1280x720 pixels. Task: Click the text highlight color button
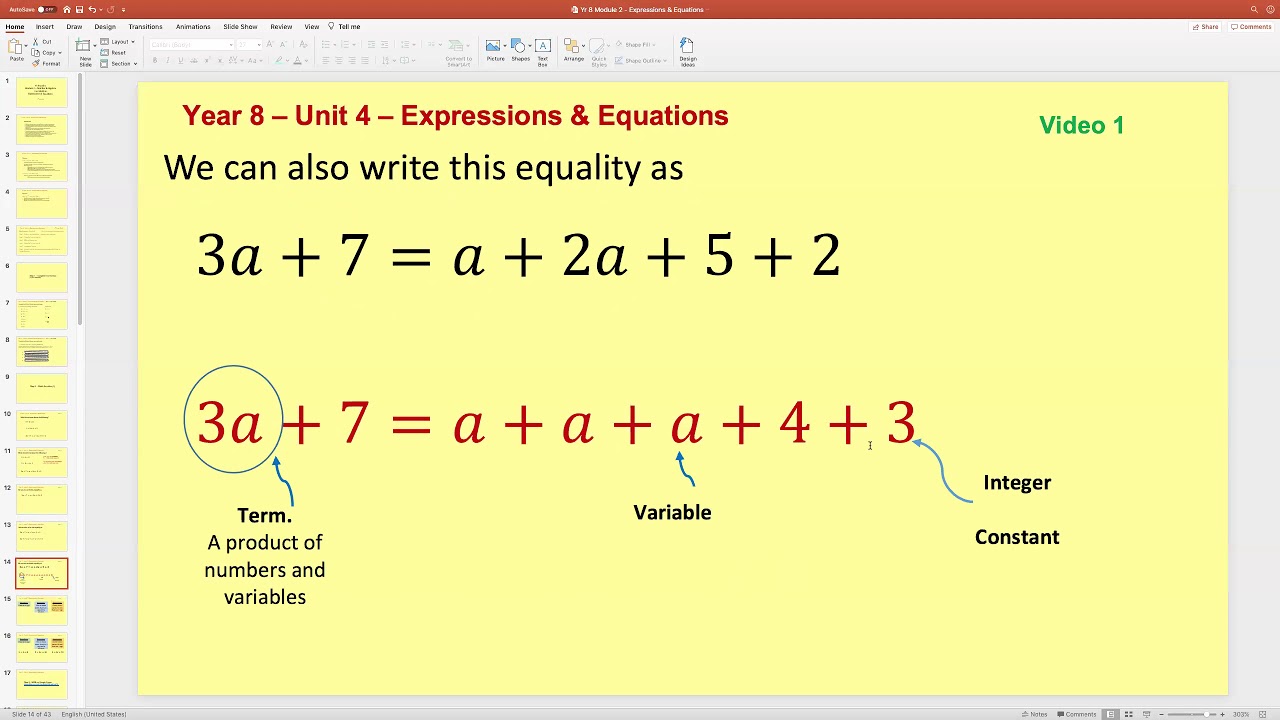click(279, 61)
